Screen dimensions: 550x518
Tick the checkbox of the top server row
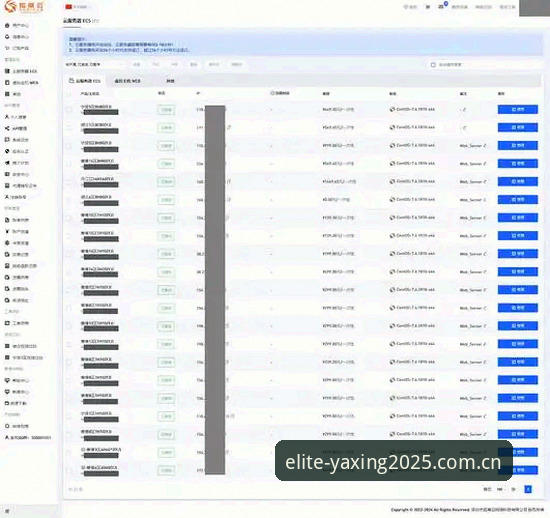point(69,110)
